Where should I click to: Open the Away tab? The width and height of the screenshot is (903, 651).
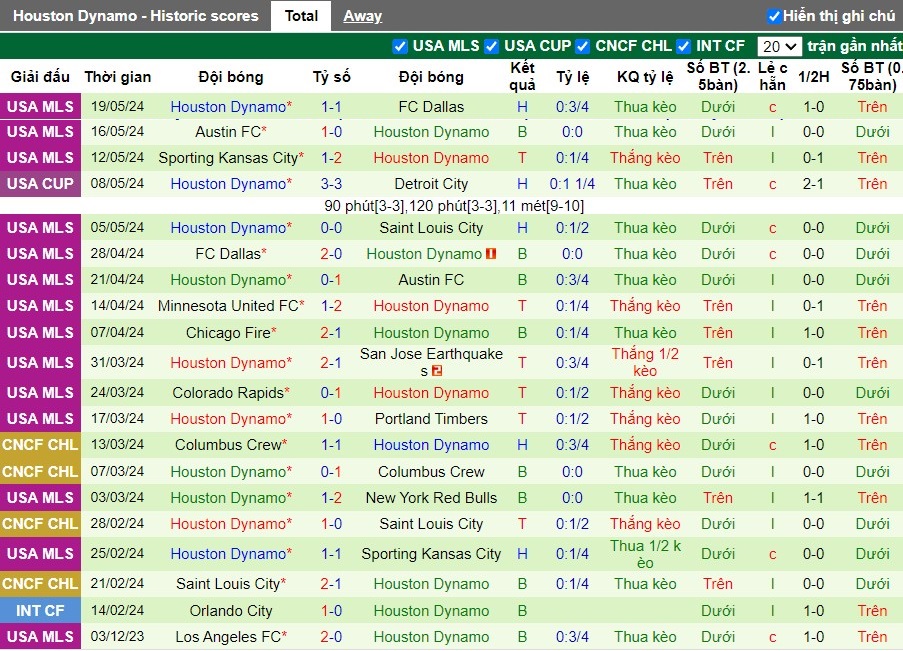362,16
